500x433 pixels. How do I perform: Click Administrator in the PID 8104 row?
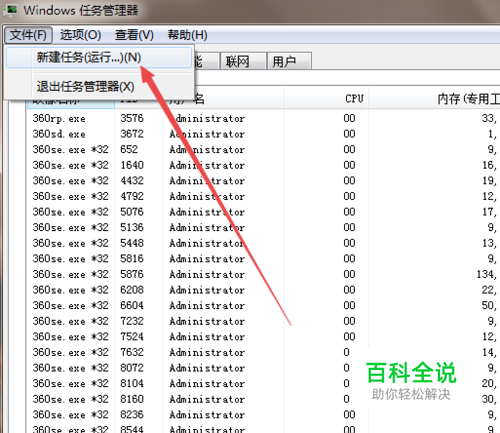[x=207, y=384]
